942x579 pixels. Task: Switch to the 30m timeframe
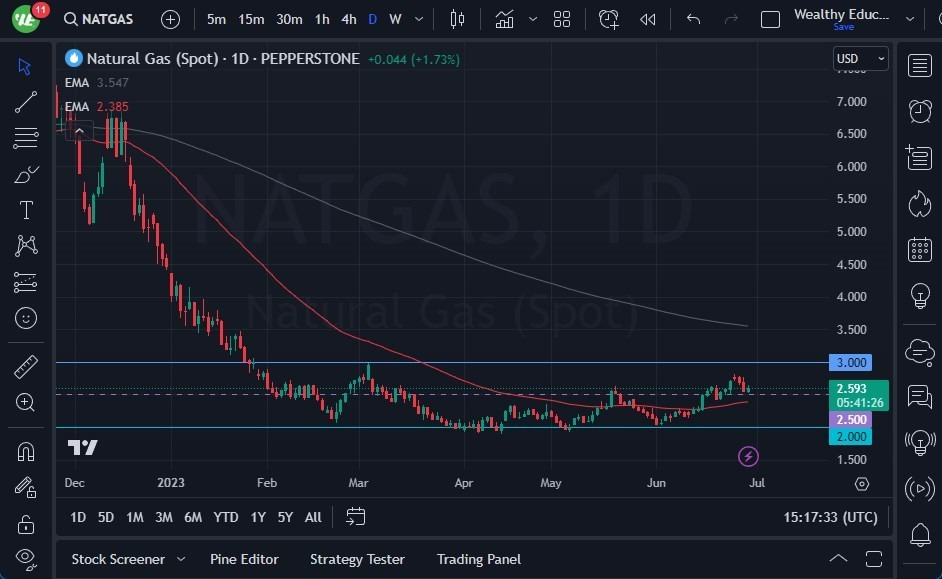click(x=289, y=19)
